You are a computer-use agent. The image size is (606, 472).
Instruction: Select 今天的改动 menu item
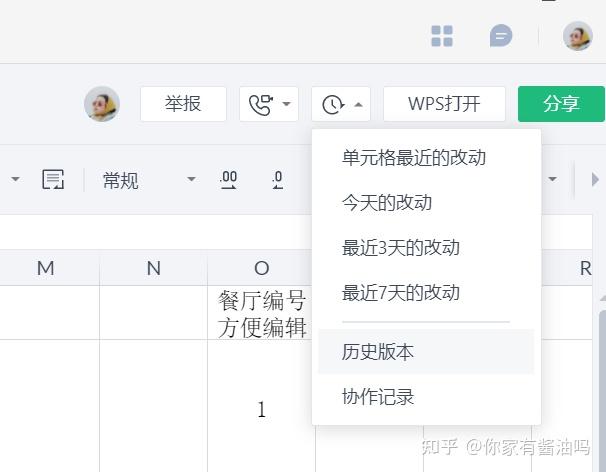click(426, 202)
